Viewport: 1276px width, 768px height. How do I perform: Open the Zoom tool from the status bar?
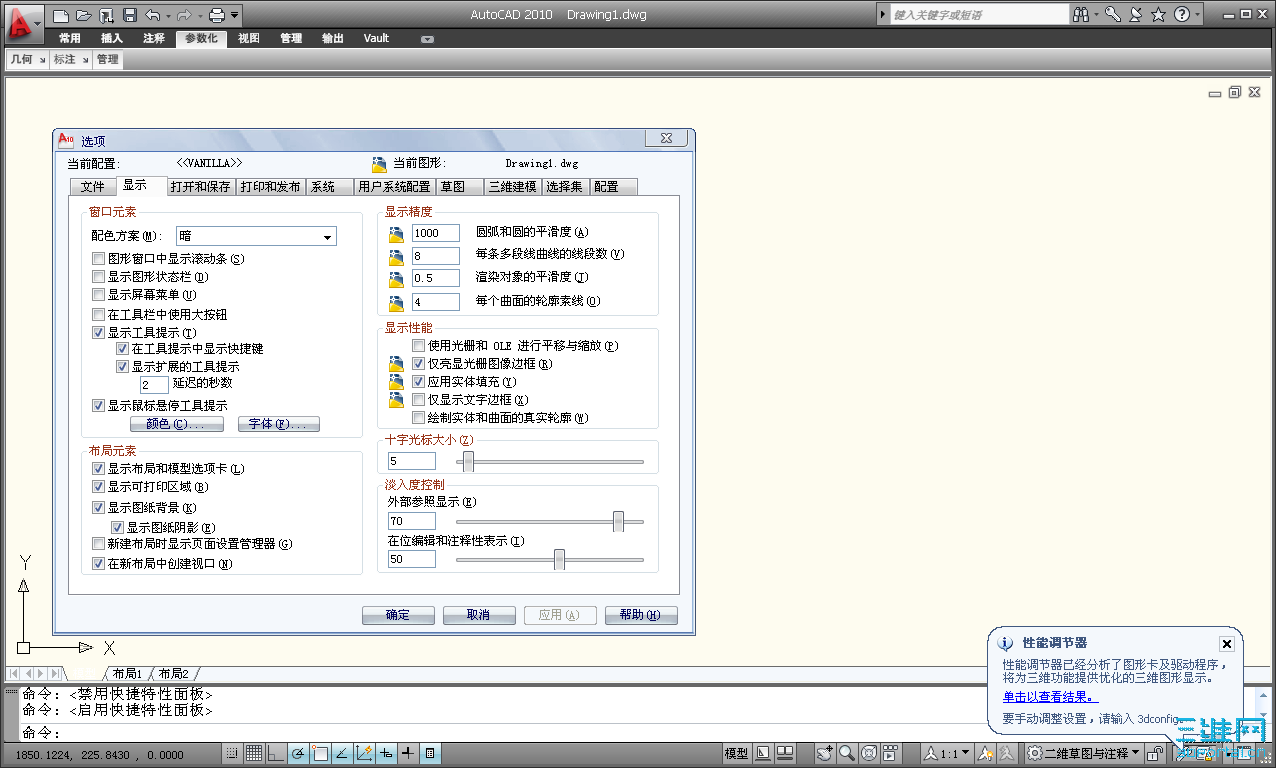pyautogui.click(x=847, y=753)
